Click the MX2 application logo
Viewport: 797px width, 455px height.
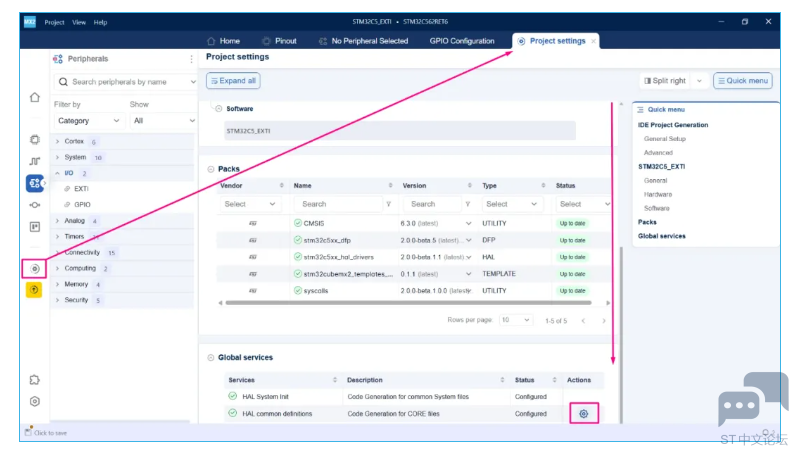tap(30, 22)
